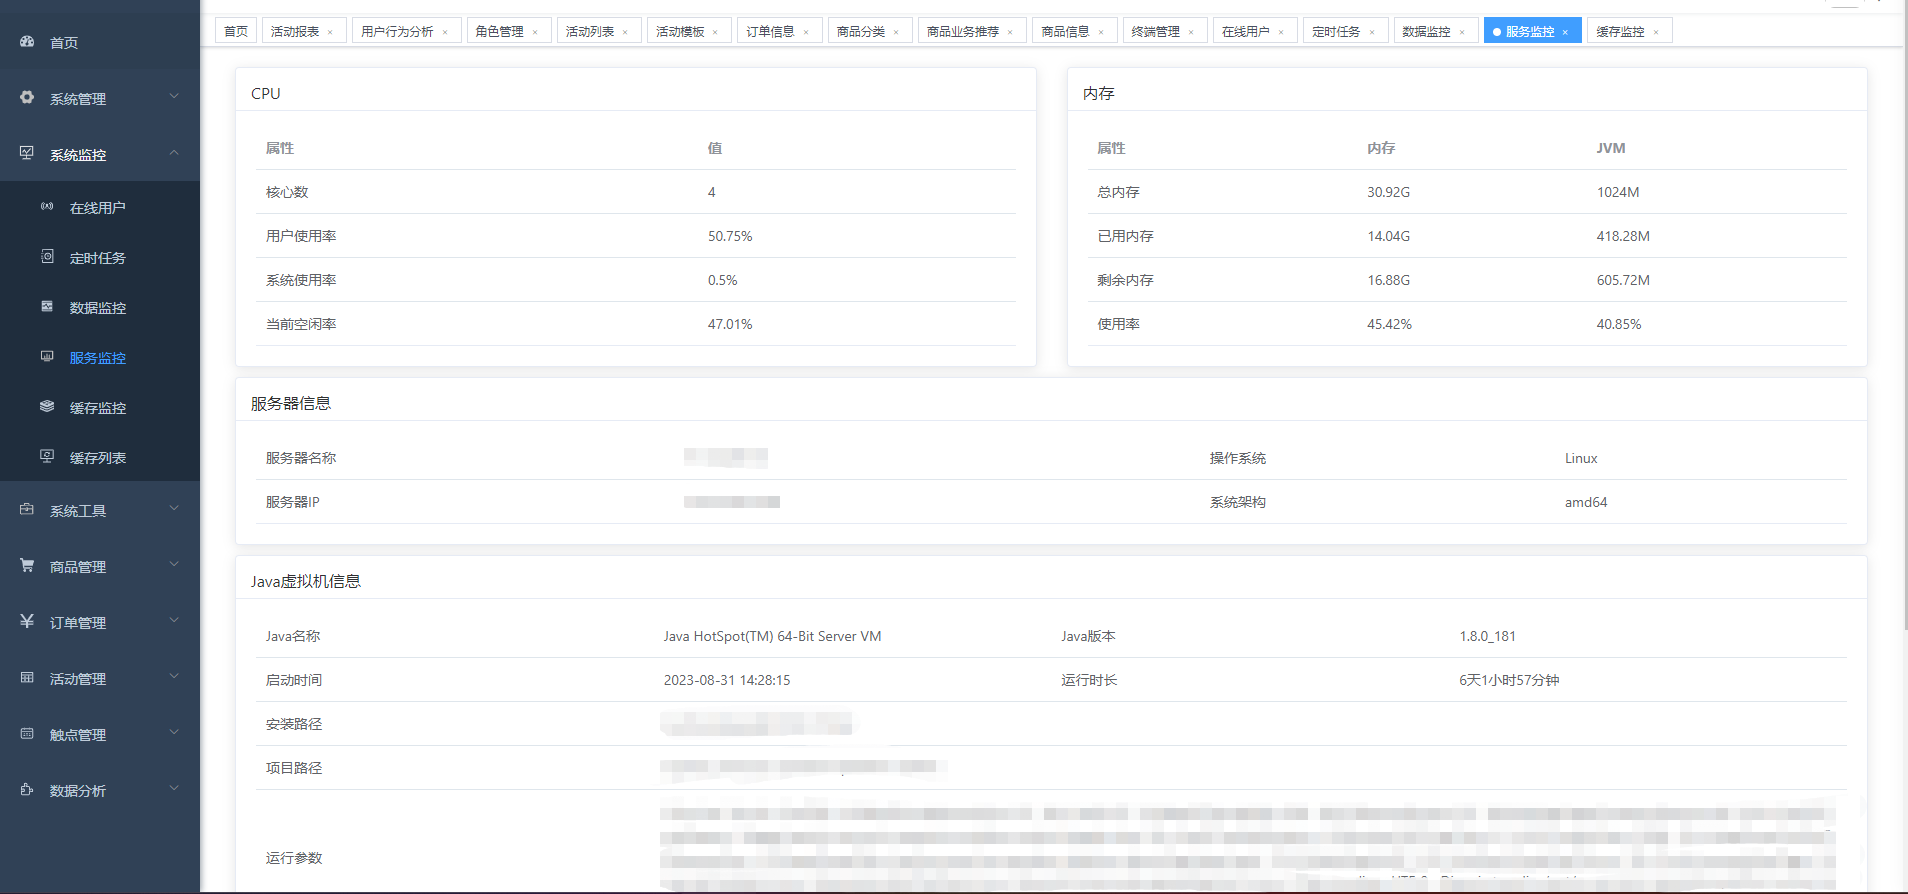
Task: Select the 系统架构 value amd64
Action: click(x=1586, y=502)
